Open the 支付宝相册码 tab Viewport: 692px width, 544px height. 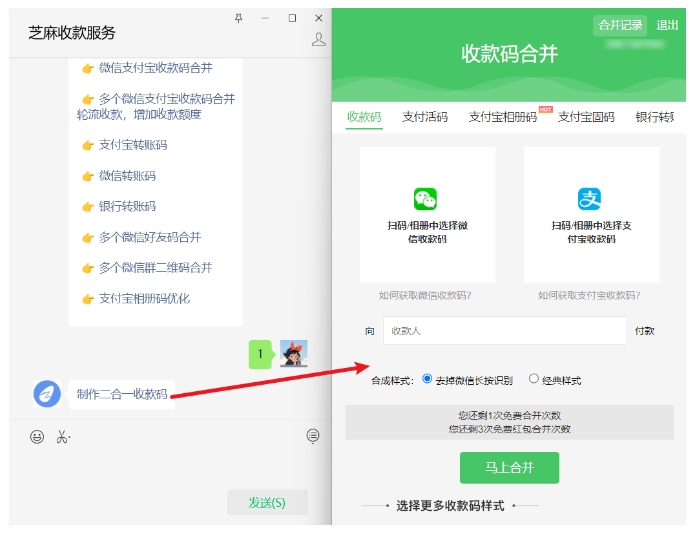click(x=503, y=117)
